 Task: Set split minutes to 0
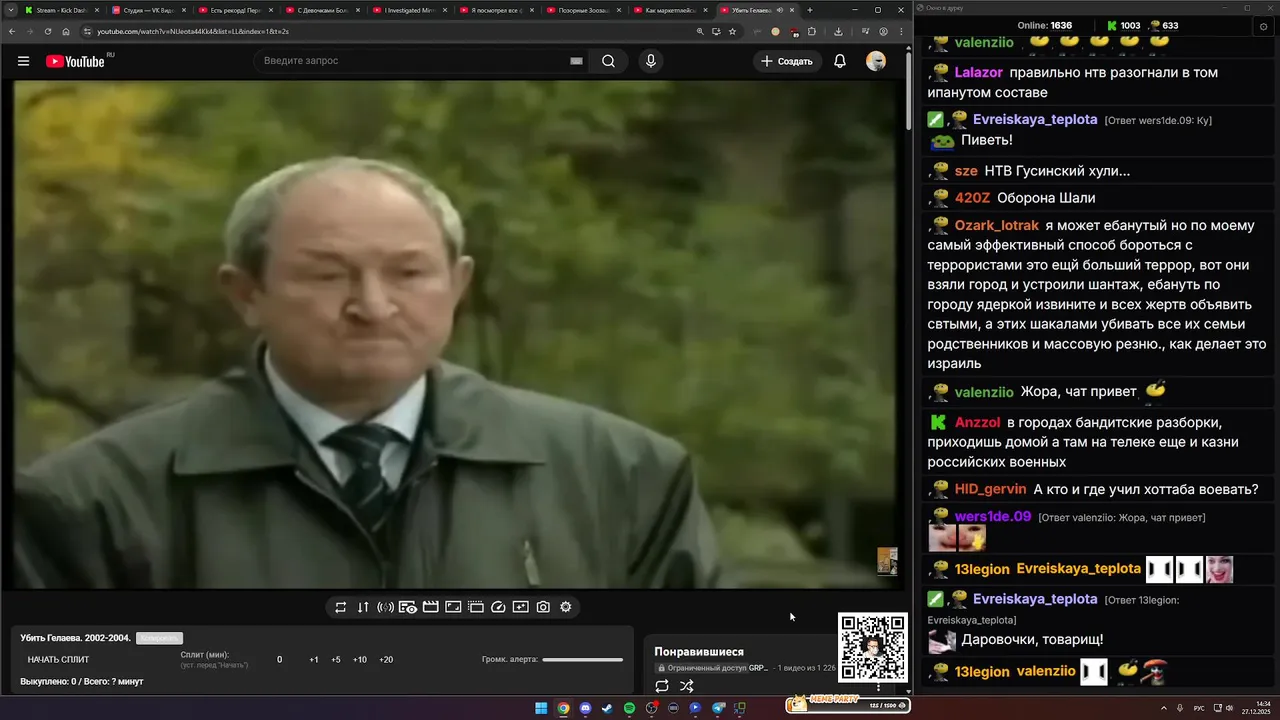point(280,660)
